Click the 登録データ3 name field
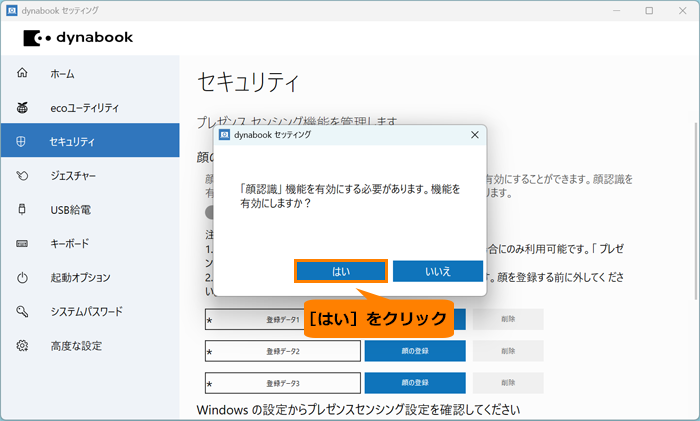This screenshot has height=421, width=700. pyautogui.click(x=283, y=383)
